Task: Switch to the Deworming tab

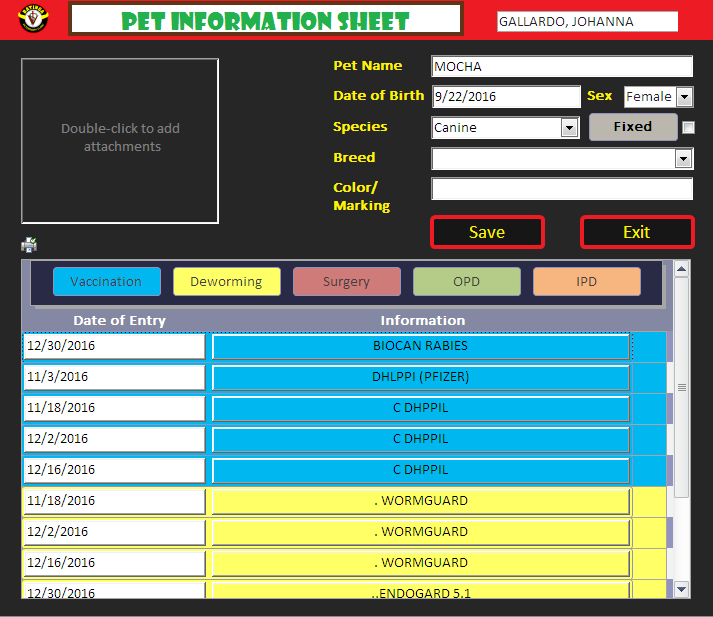Action: (x=226, y=282)
